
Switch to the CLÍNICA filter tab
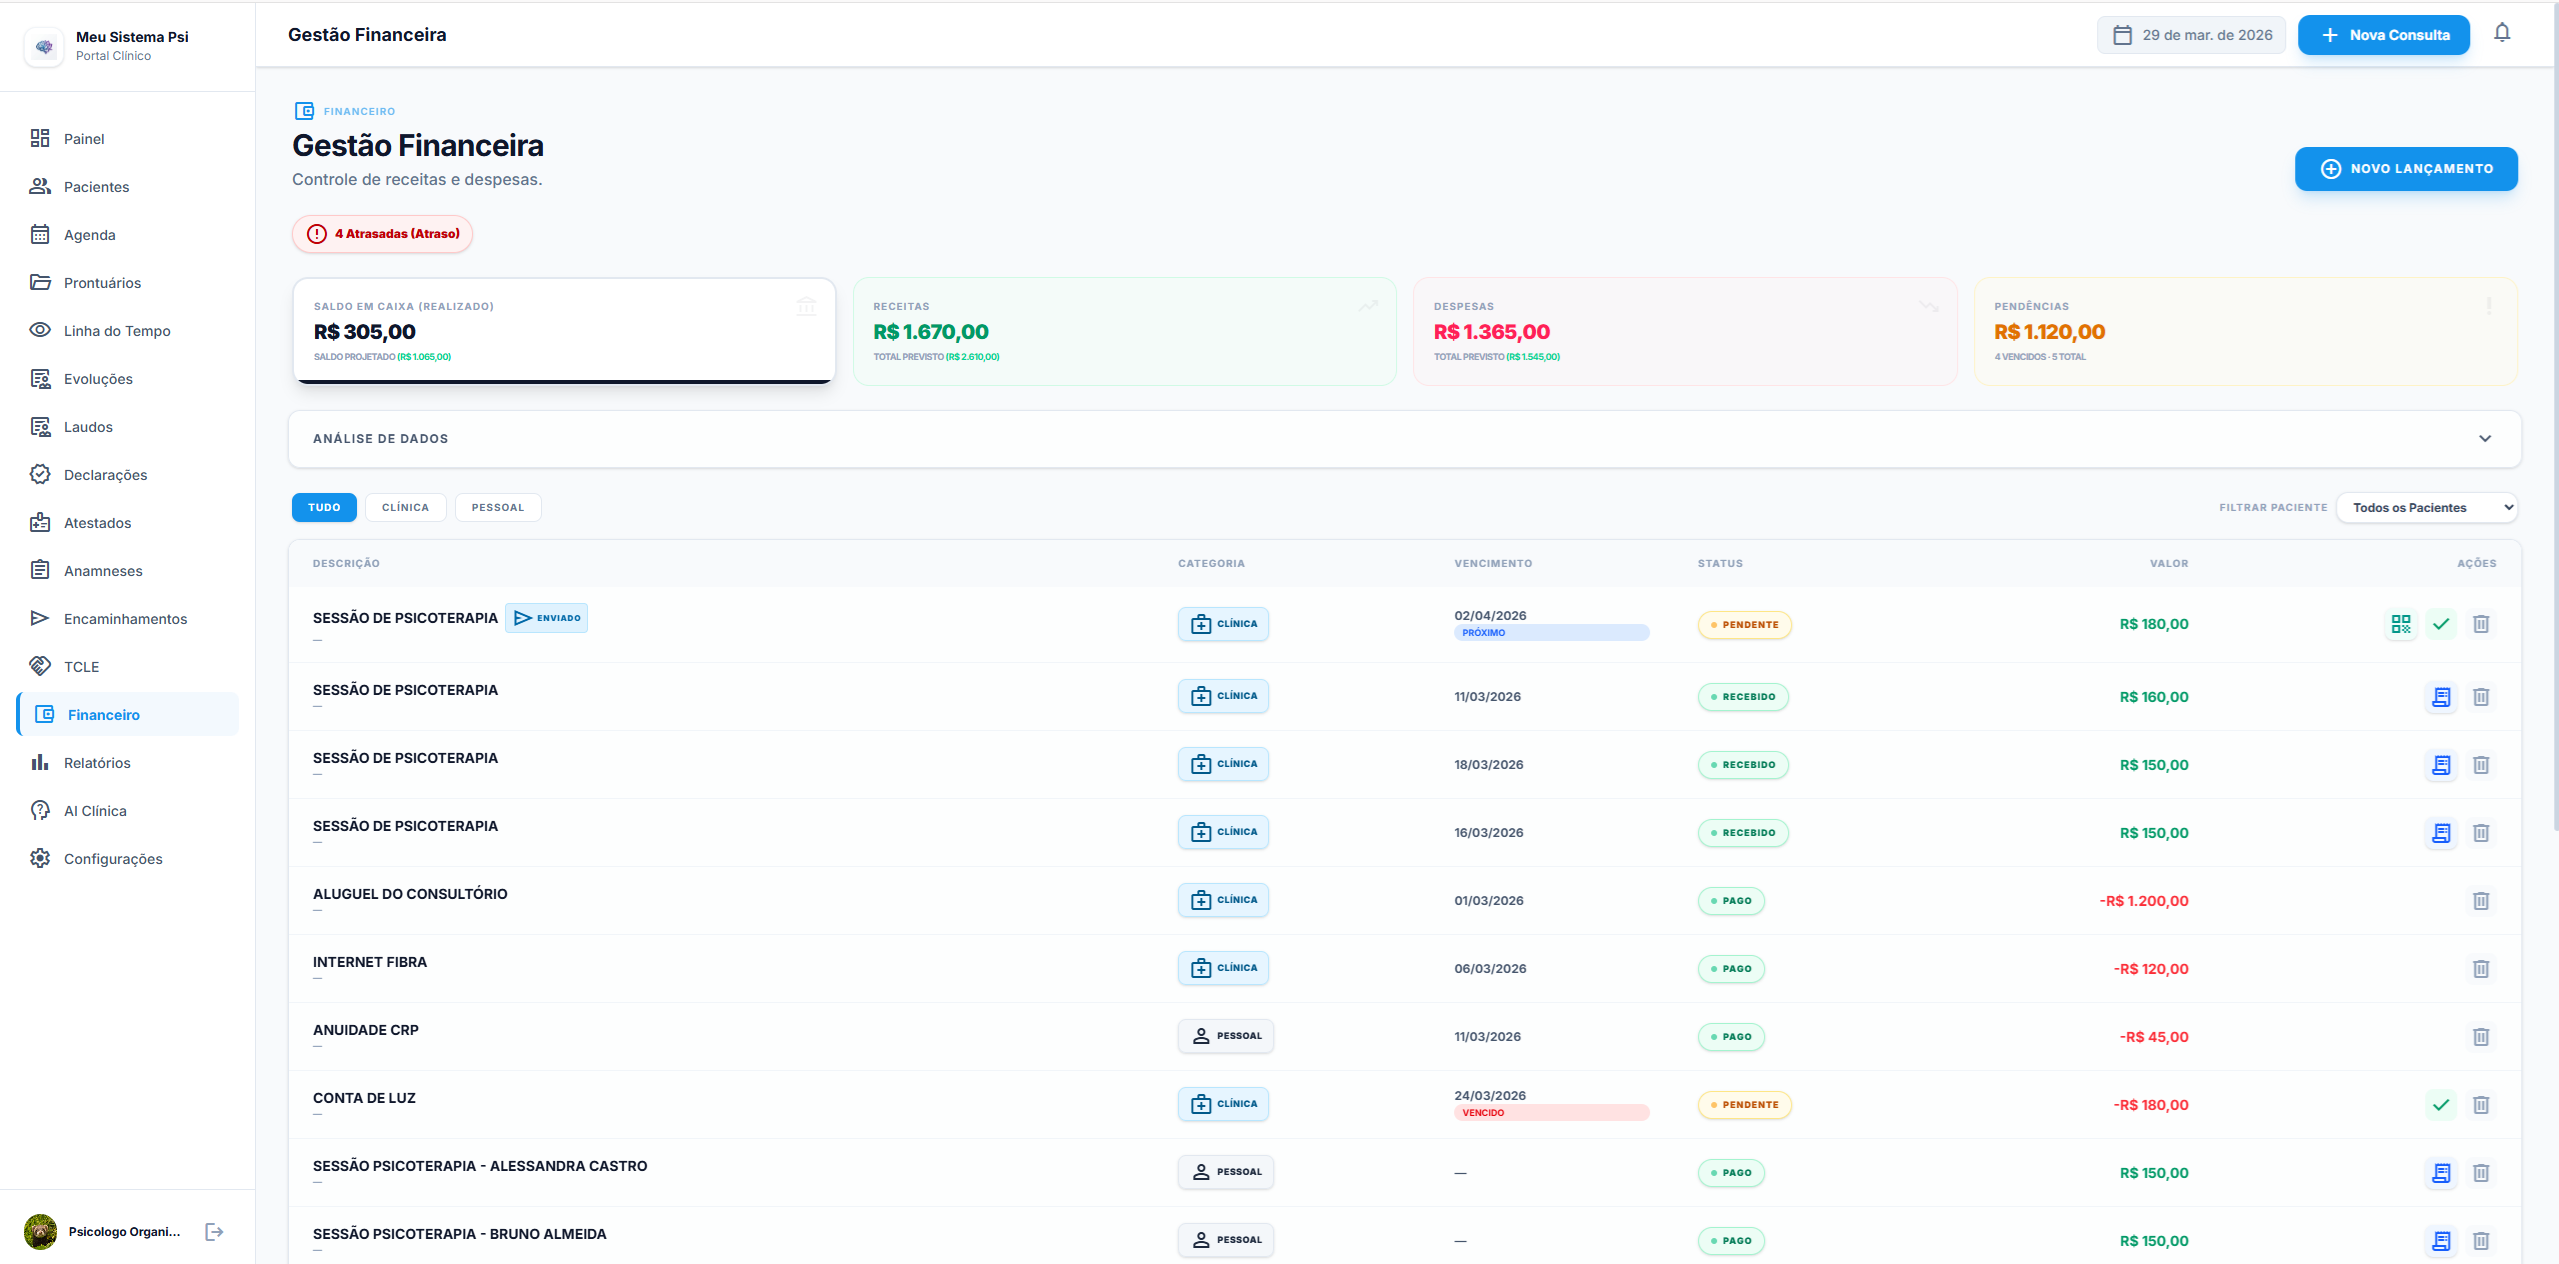click(x=405, y=508)
